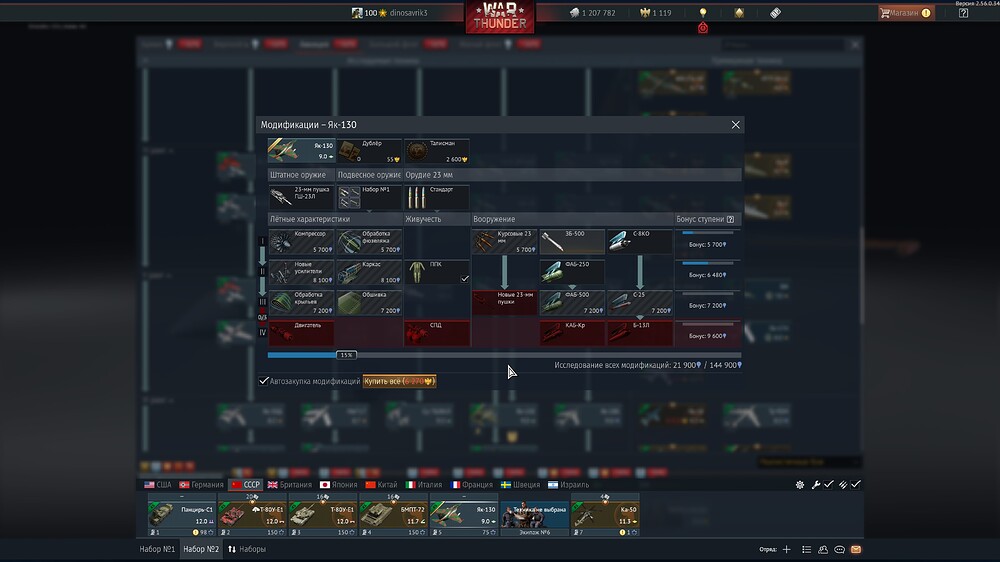Toggle auto-repair checkbox next to wrench icon
This screenshot has height=562, width=1000.
click(828, 485)
